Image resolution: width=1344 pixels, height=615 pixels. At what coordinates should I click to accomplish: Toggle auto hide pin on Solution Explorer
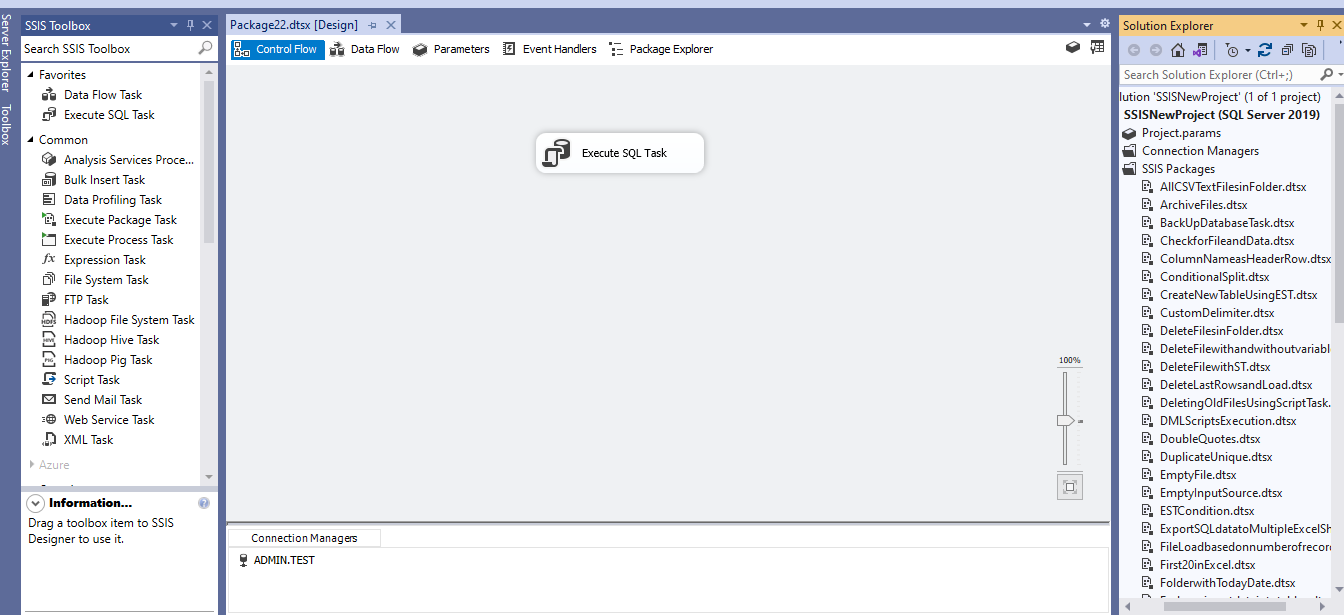[x=1320, y=25]
